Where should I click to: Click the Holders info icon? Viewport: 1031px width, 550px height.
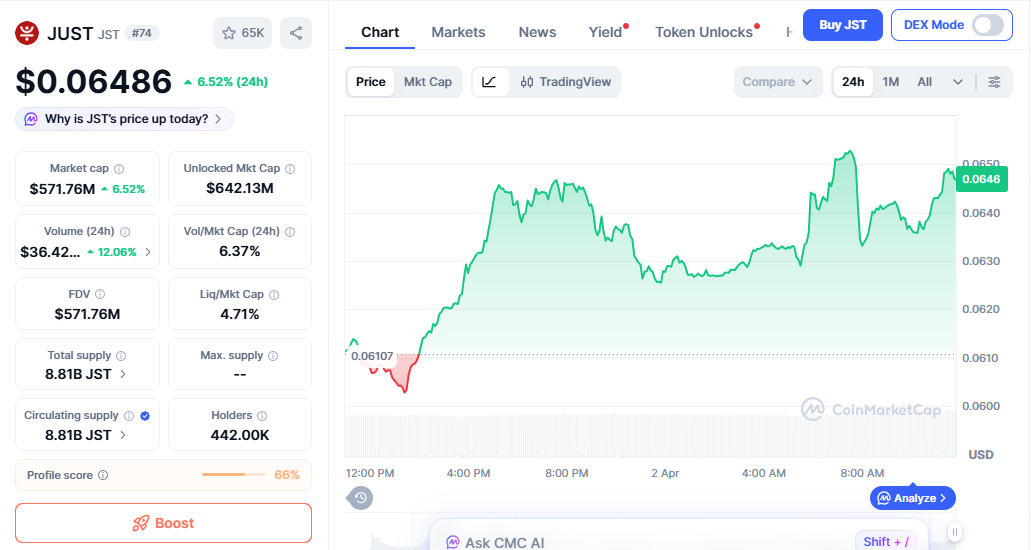point(262,416)
